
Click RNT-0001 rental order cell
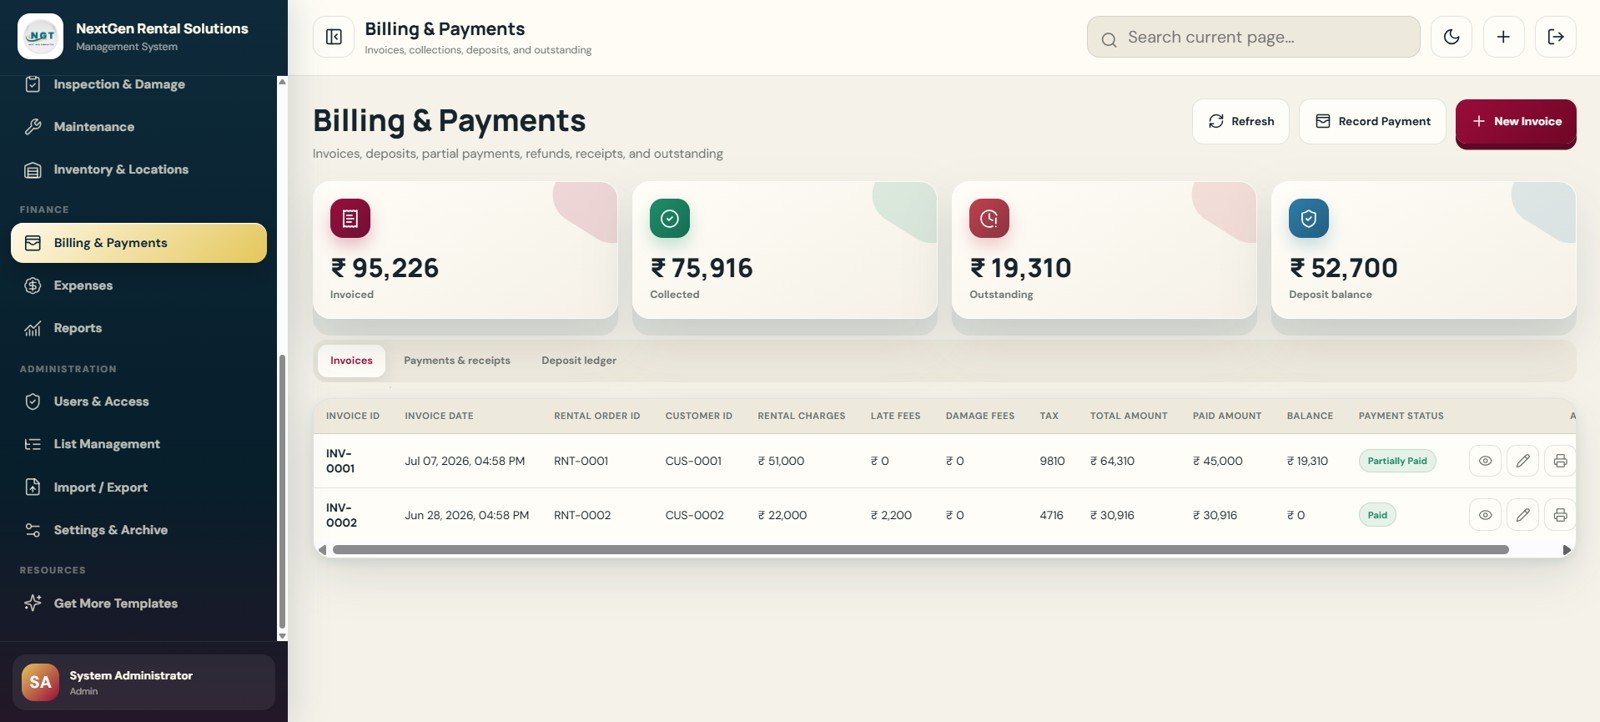[581, 461]
